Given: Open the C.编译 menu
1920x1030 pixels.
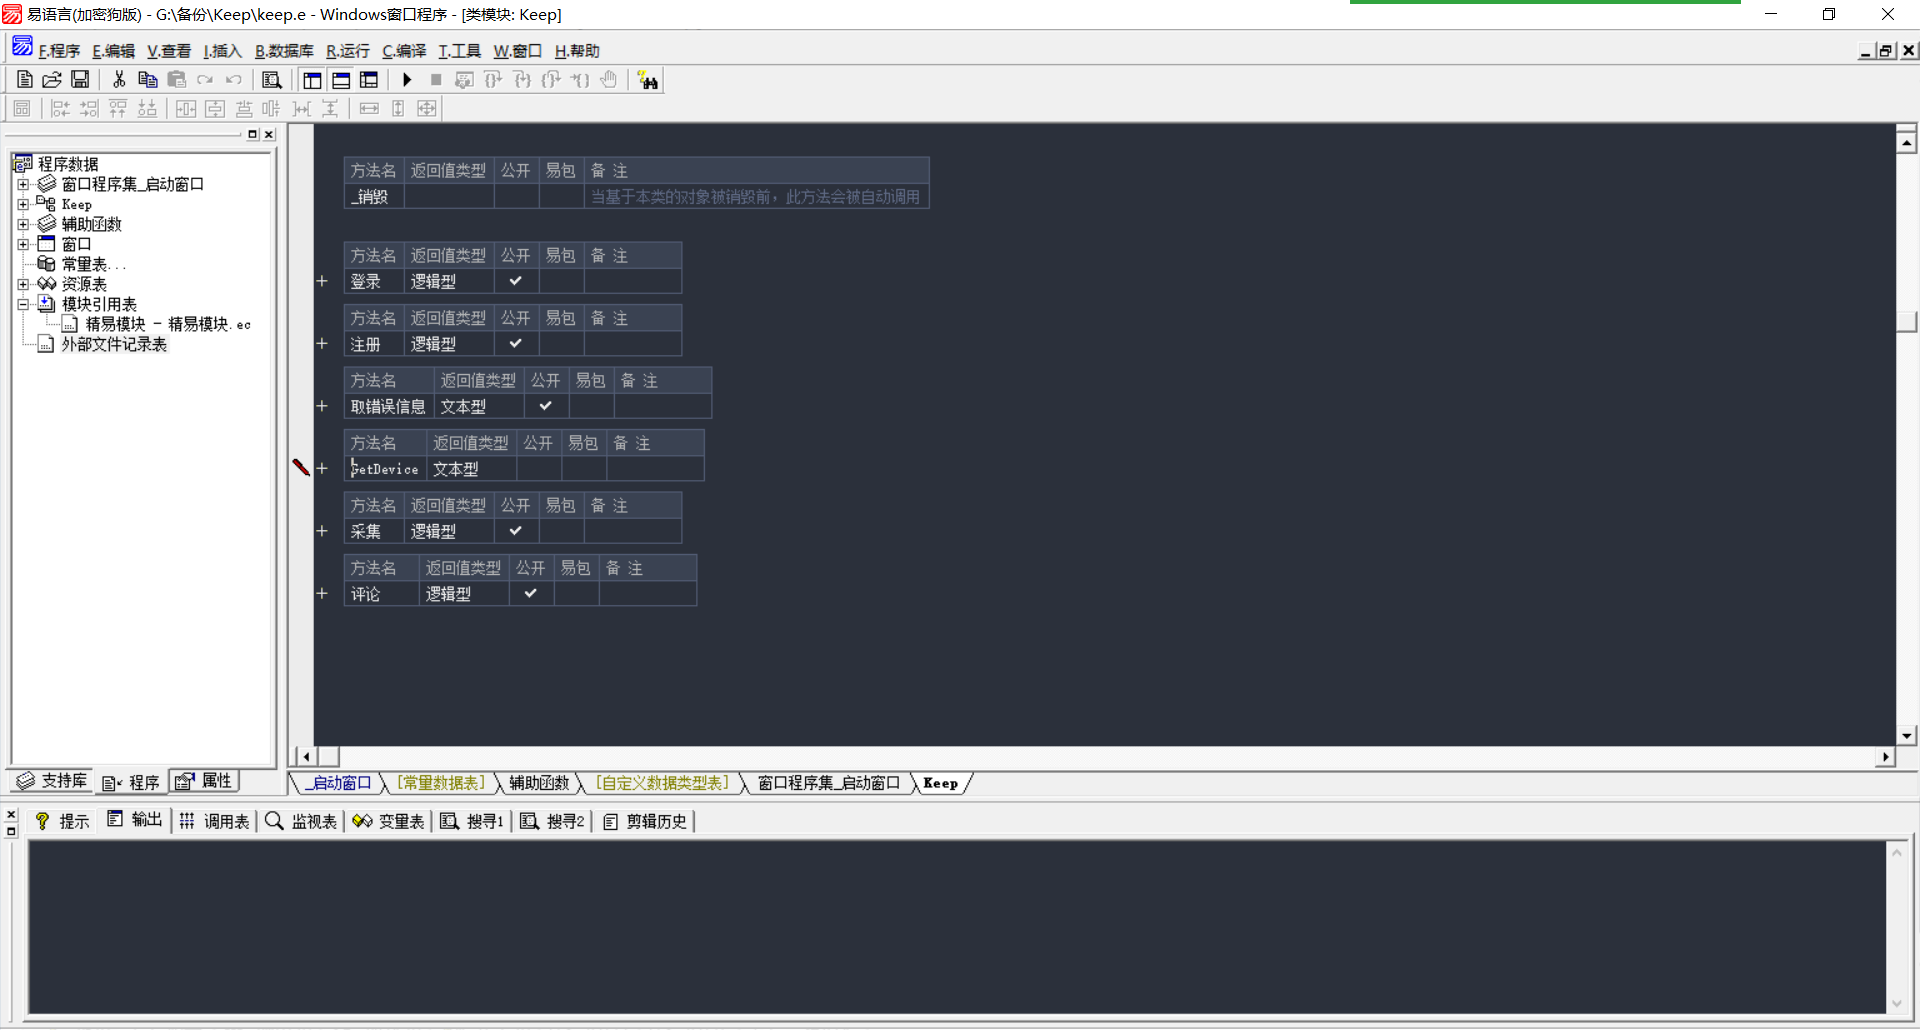Looking at the screenshot, I should tap(404, 51).
